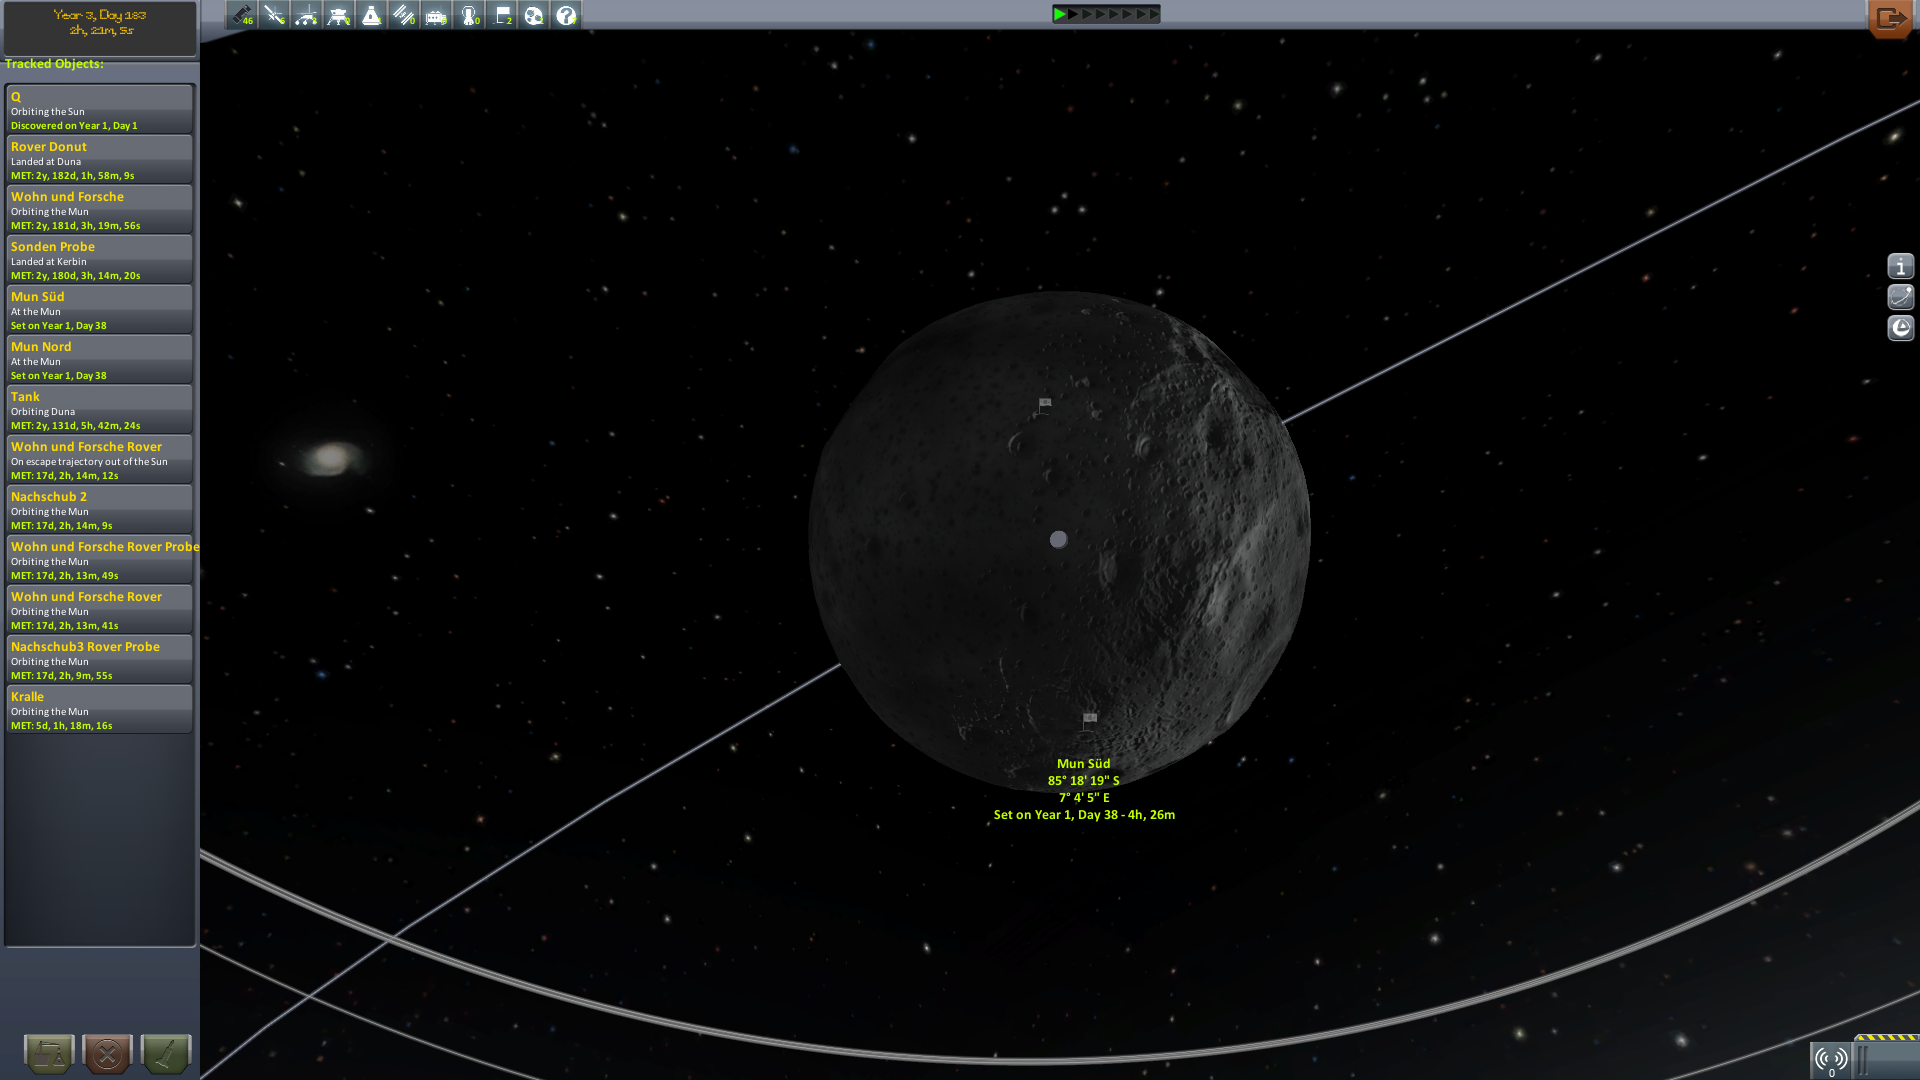Click the question mark unknown-objects filter
The width and height of the screenshot is (1920, 1080).
pyautogui.click(x=566, y=15)
